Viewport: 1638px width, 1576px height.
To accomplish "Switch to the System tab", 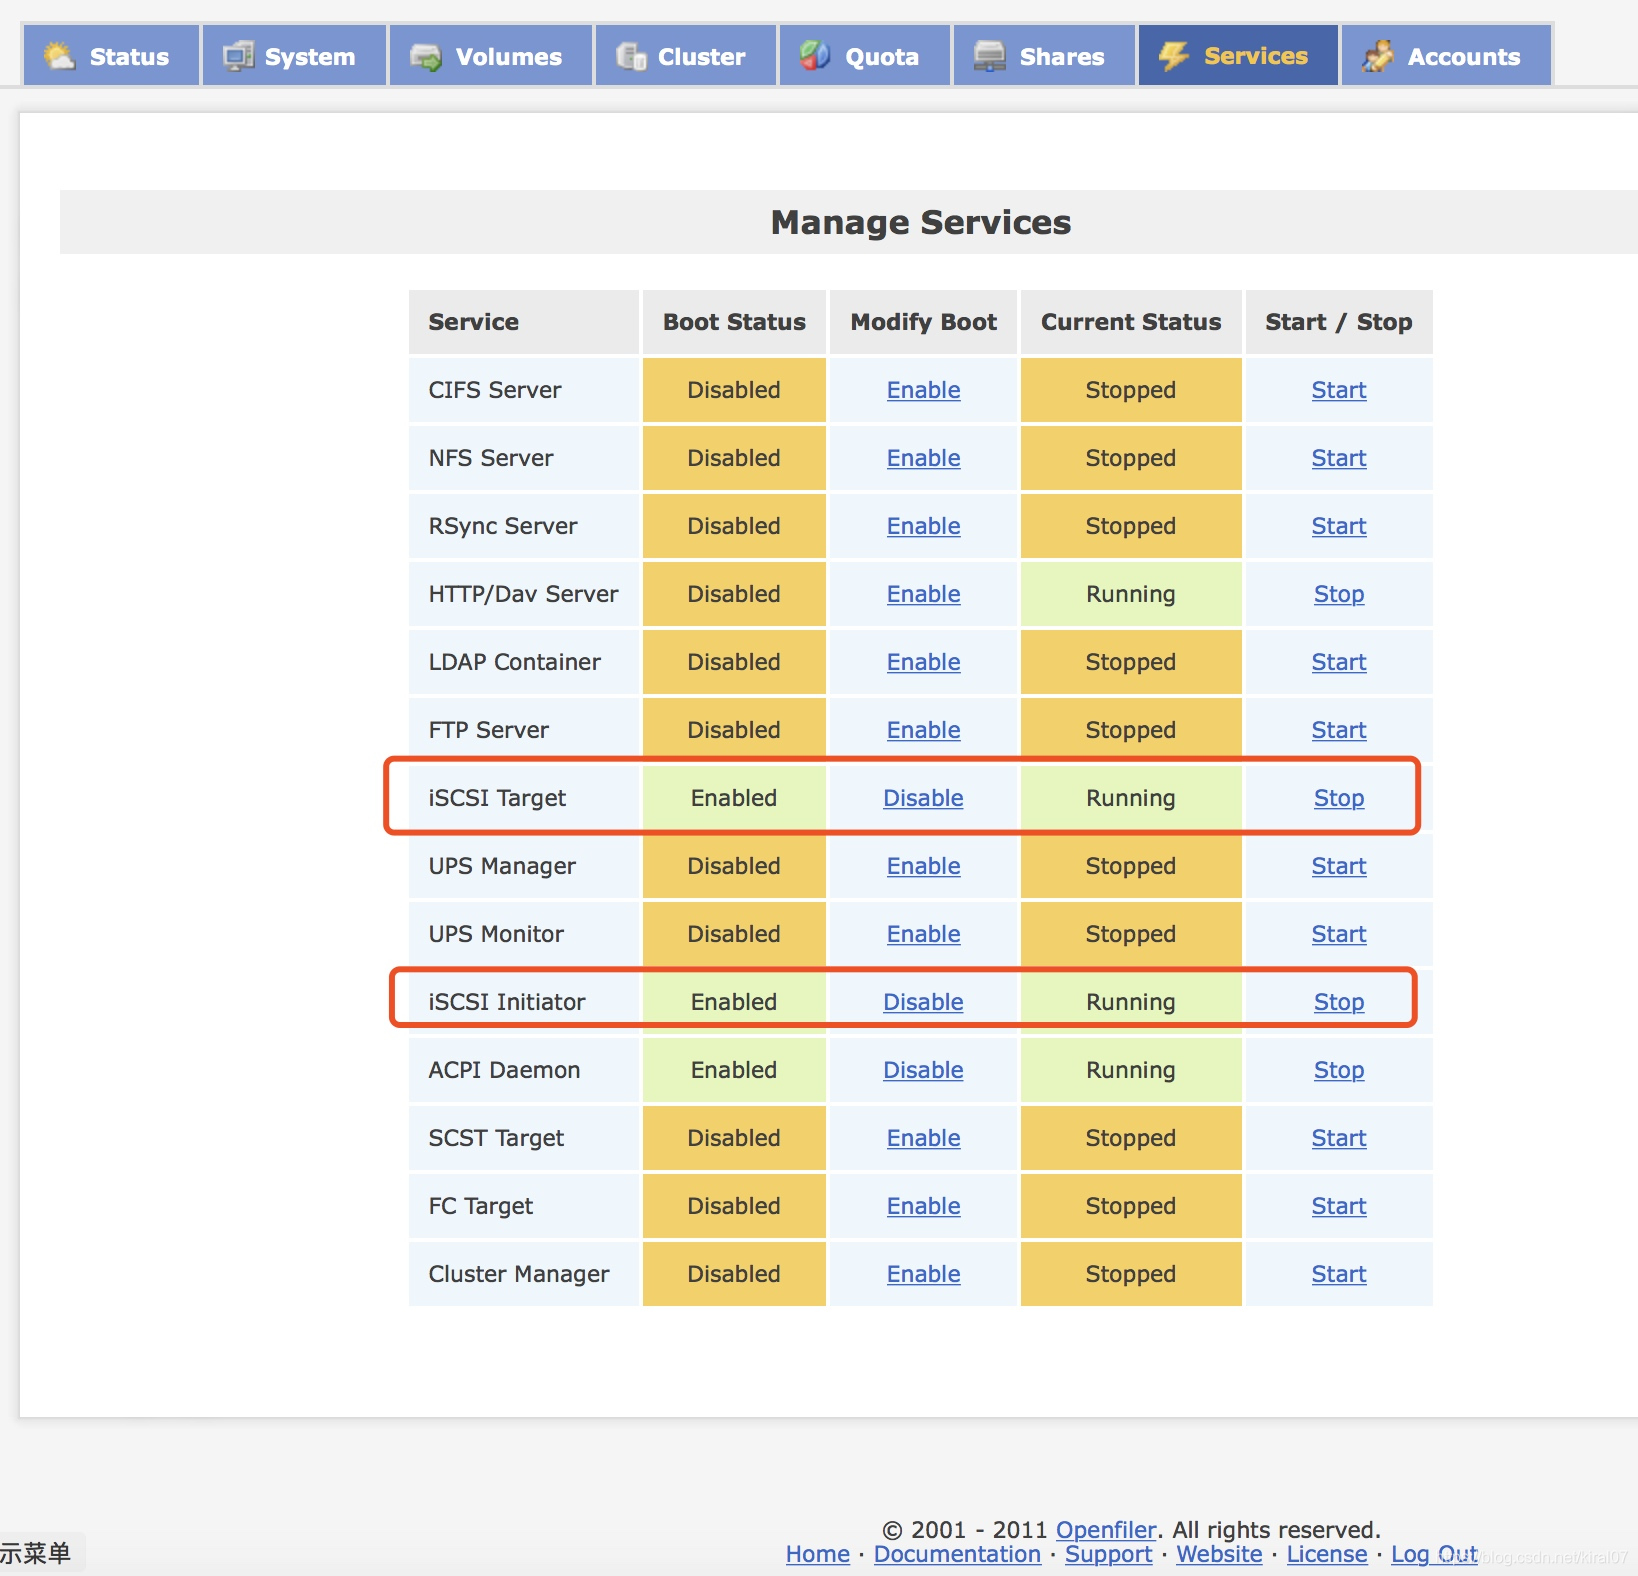I will (x=294, y=56).
